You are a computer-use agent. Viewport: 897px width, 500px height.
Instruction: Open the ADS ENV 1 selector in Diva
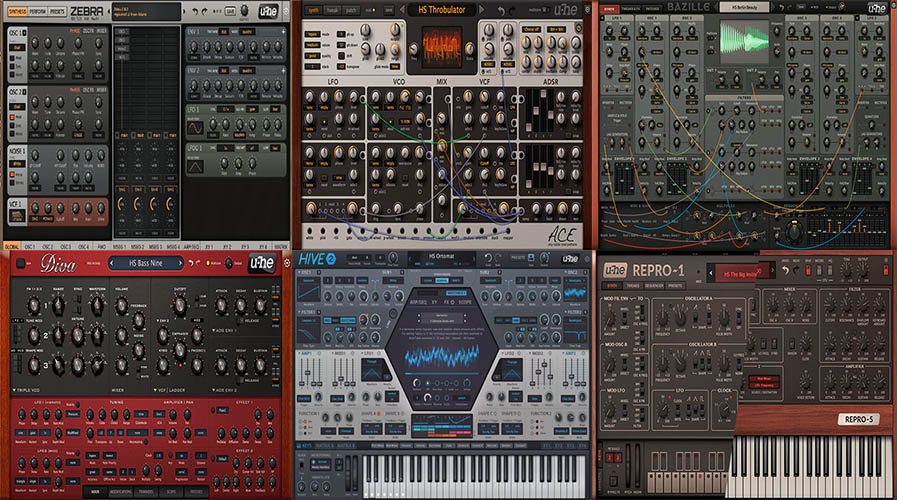coord(224,331)
